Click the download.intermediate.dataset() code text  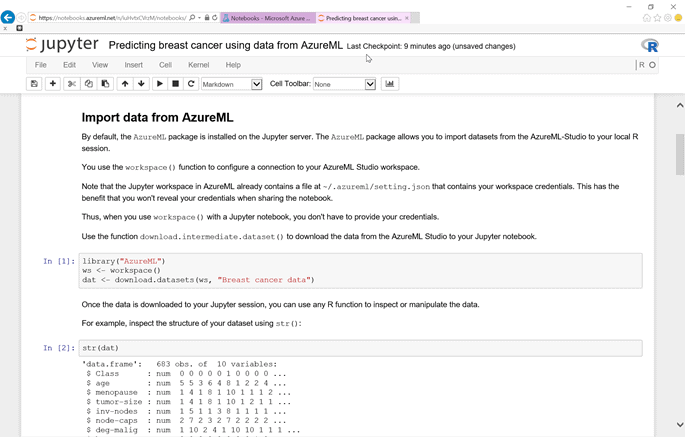pyautogui.click(x=211, y=237)
